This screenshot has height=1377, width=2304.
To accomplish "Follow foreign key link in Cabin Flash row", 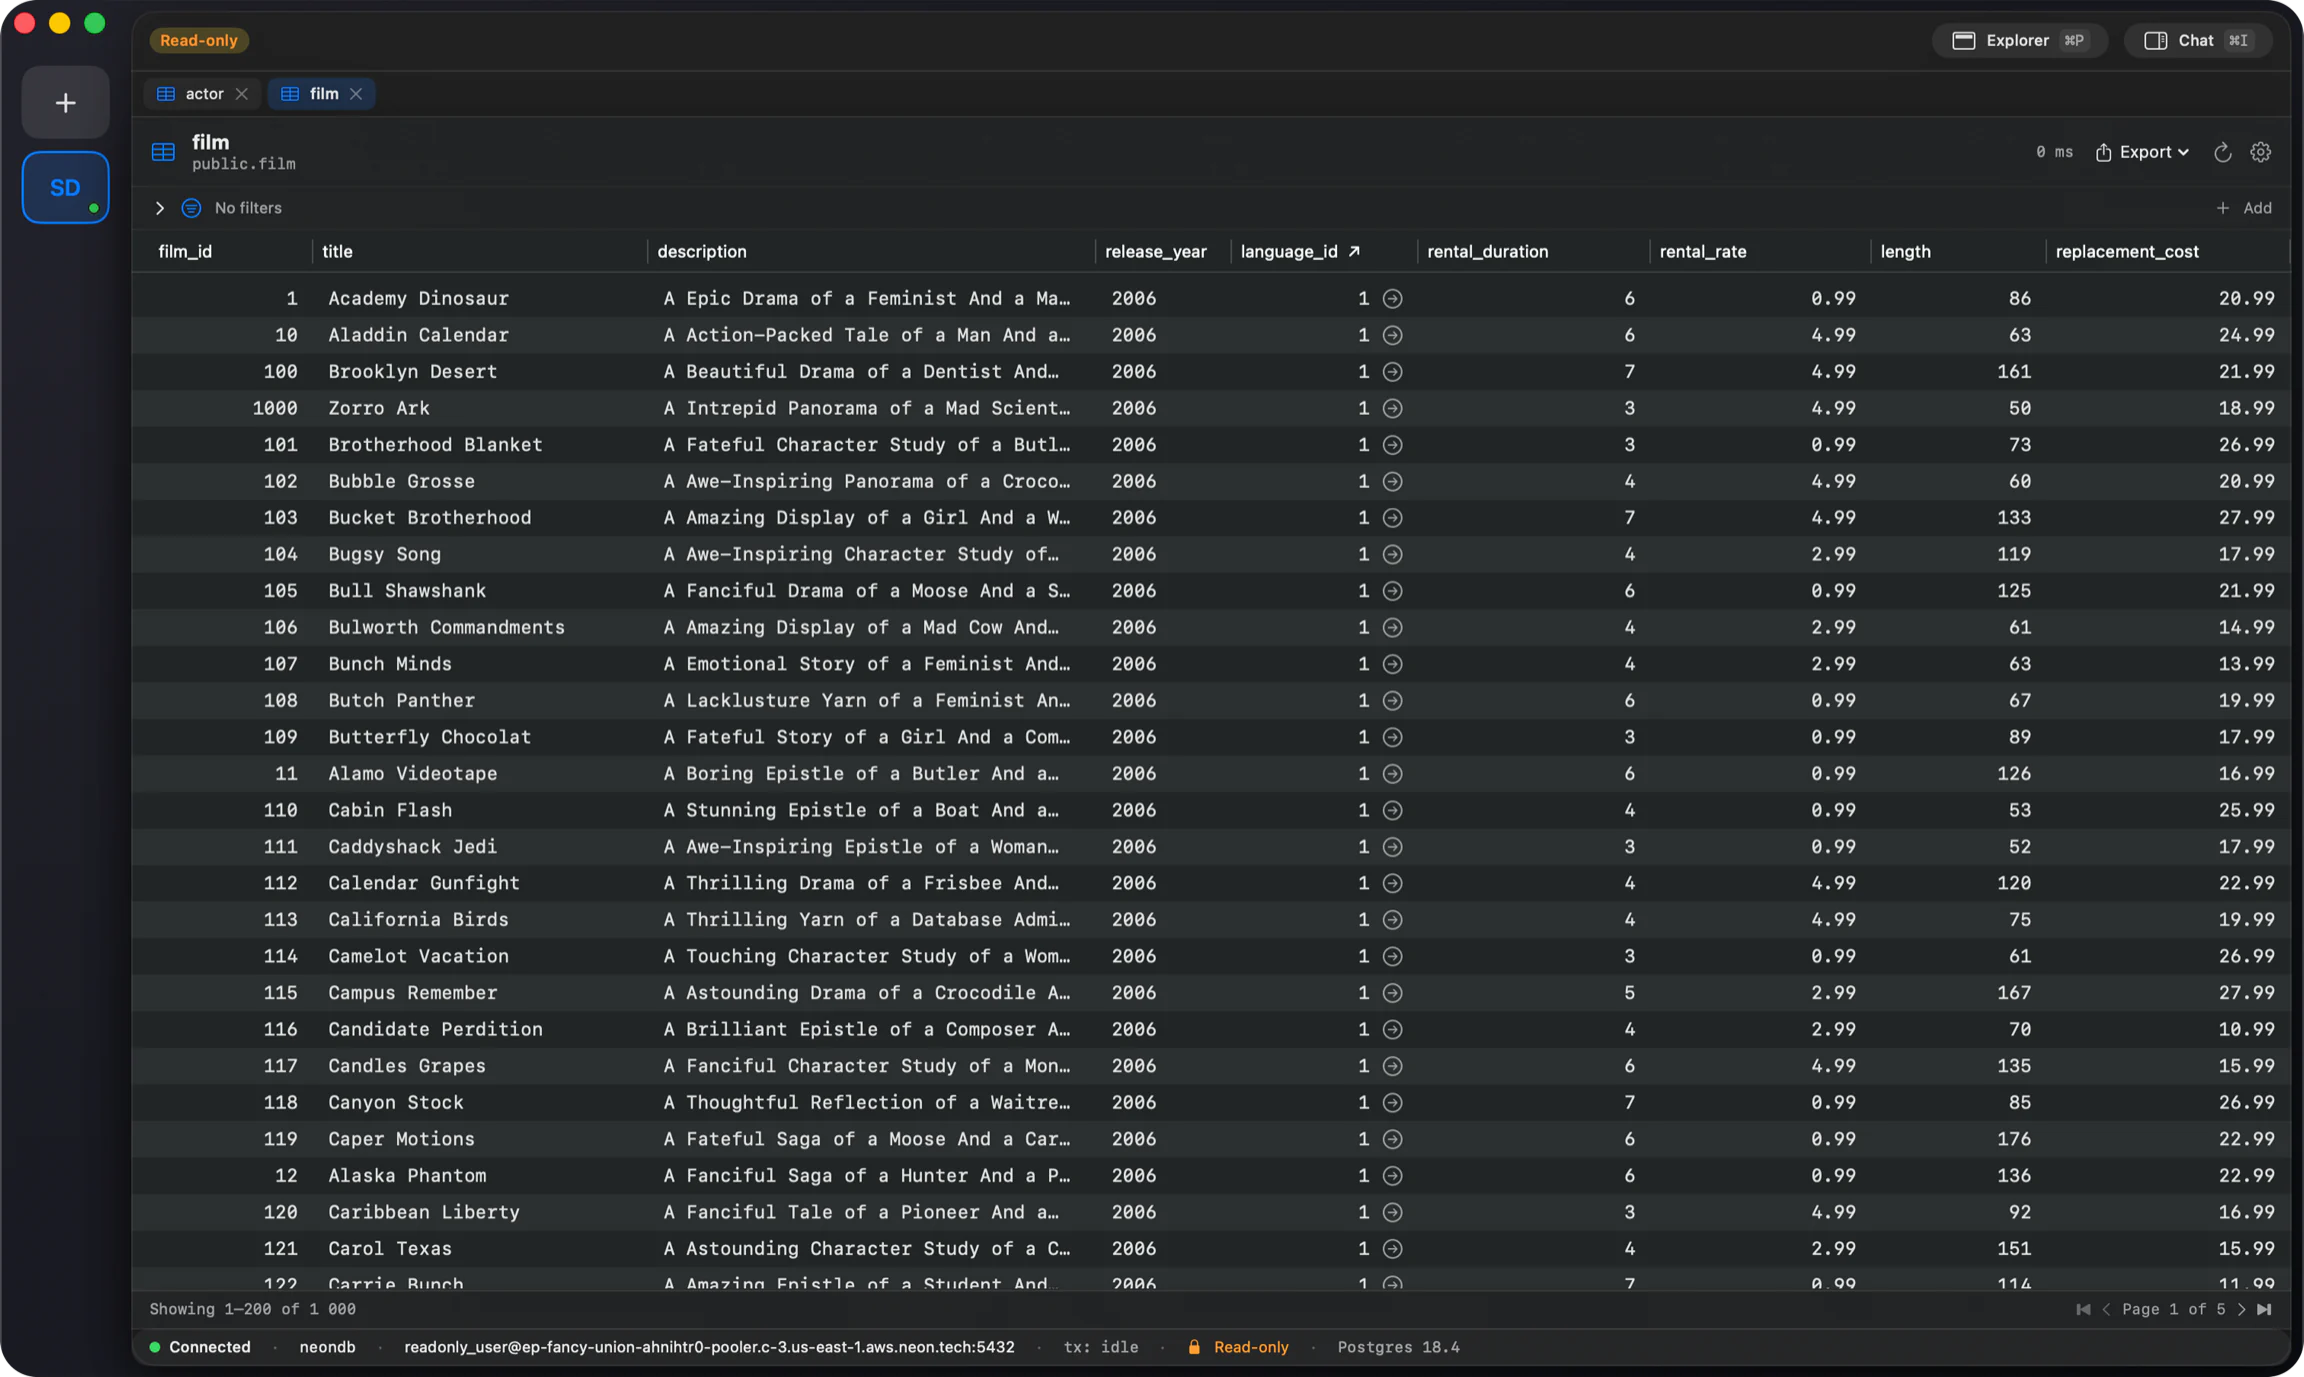I will (x=1392, y=810).
